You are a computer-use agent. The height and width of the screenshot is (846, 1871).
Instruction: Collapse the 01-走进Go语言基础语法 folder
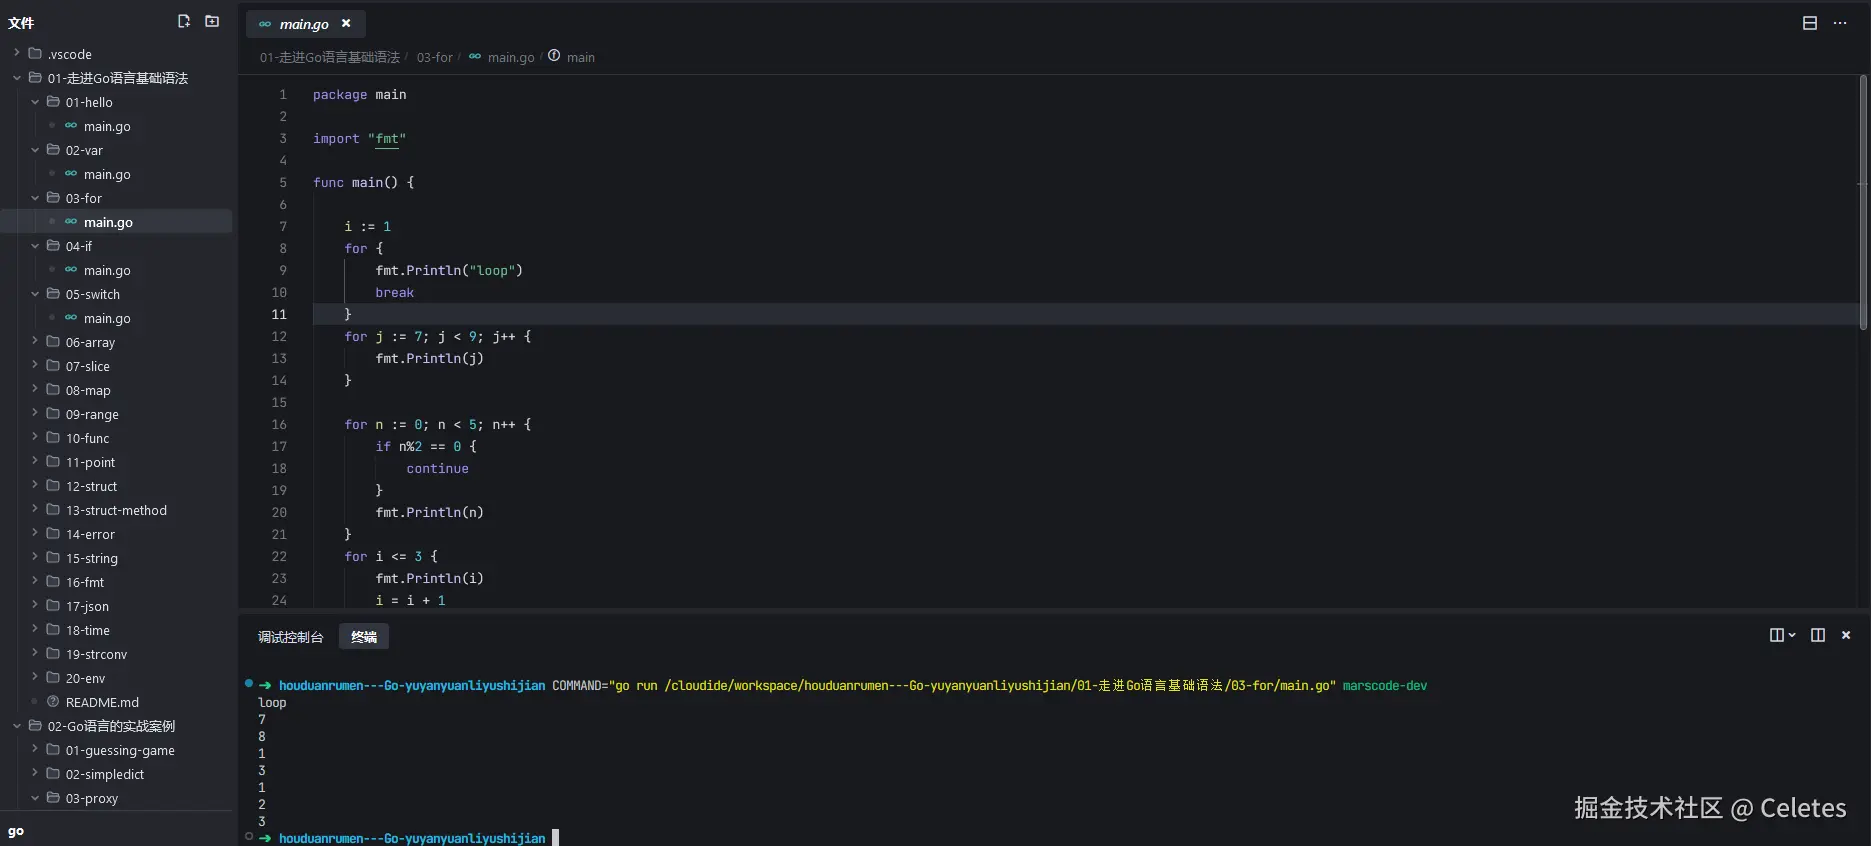[17, 77]
